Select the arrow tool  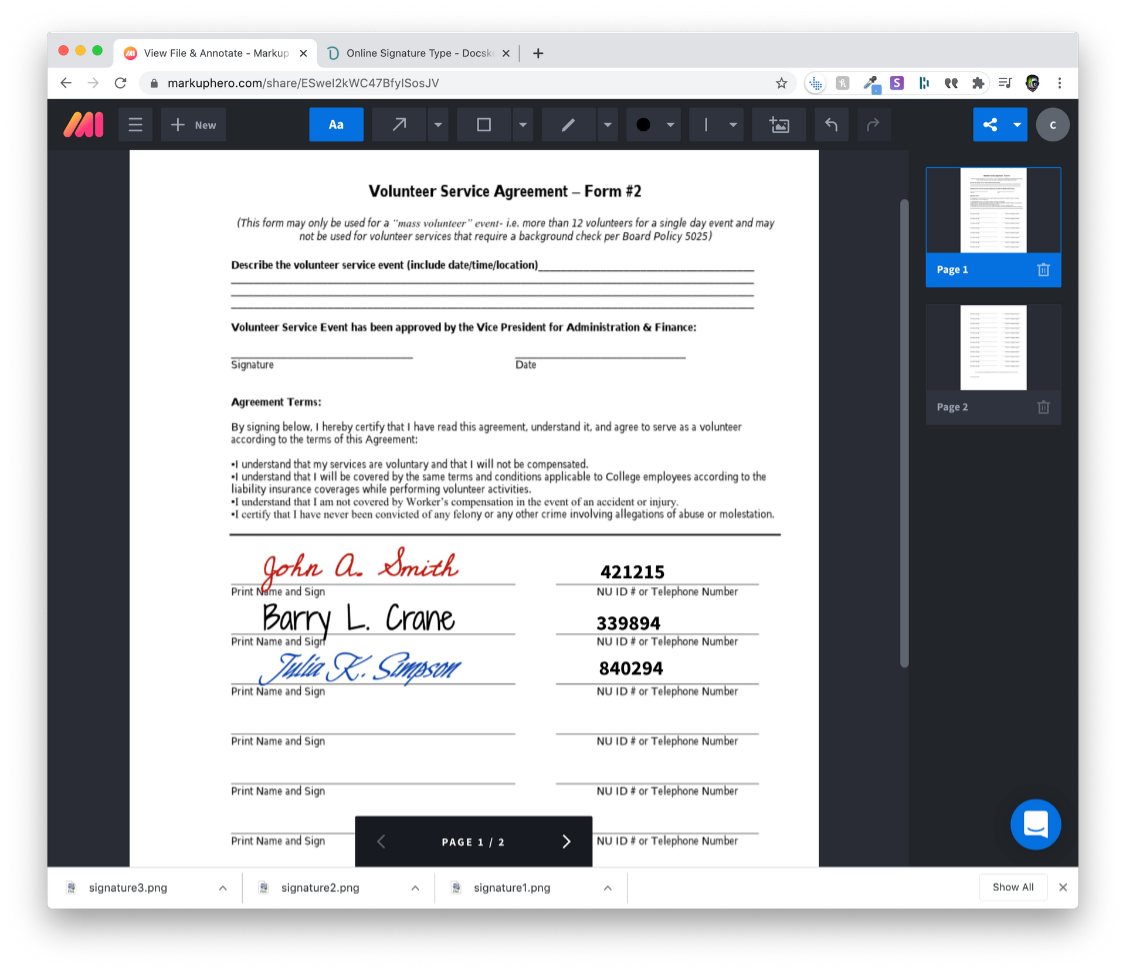(399, 125)
